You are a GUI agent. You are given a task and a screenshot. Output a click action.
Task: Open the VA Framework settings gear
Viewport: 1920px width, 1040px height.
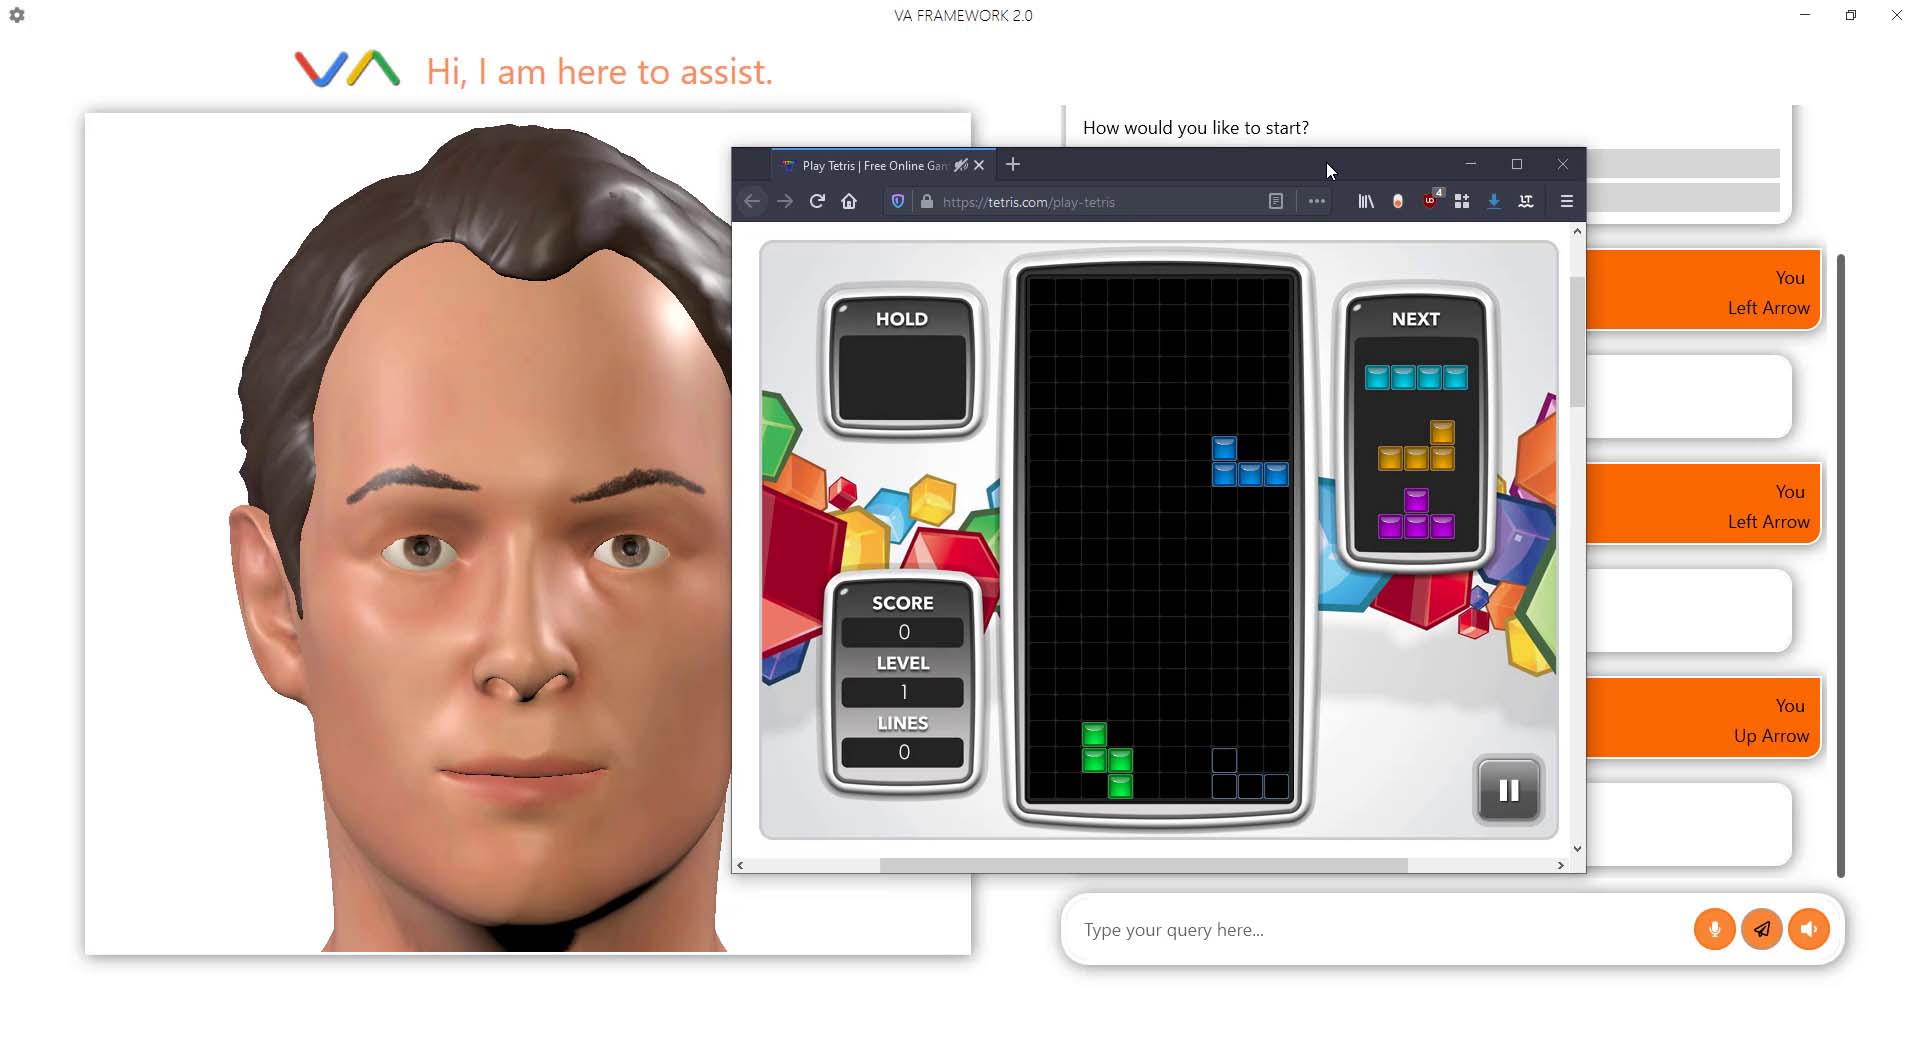click(x=17, y=15)
